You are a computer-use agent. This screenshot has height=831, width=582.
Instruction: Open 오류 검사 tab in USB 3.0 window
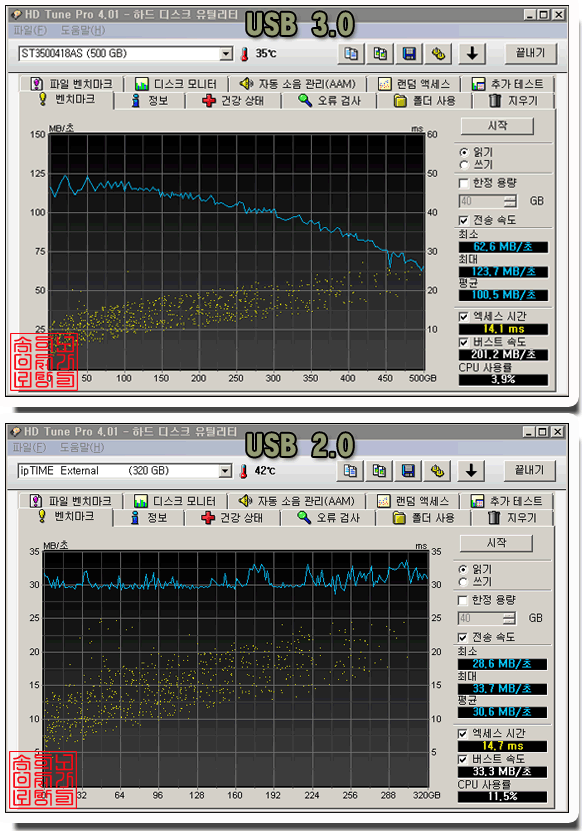point(329,101)
